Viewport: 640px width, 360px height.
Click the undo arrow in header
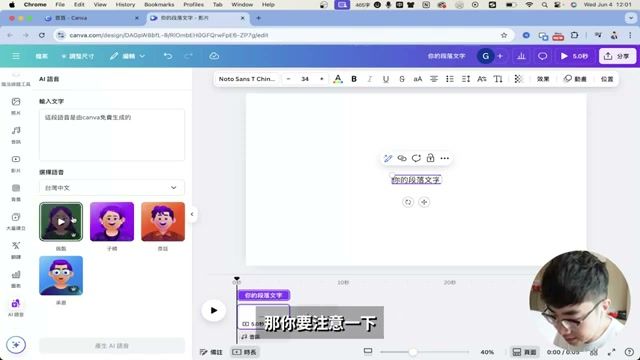click(x=168, y=56)
